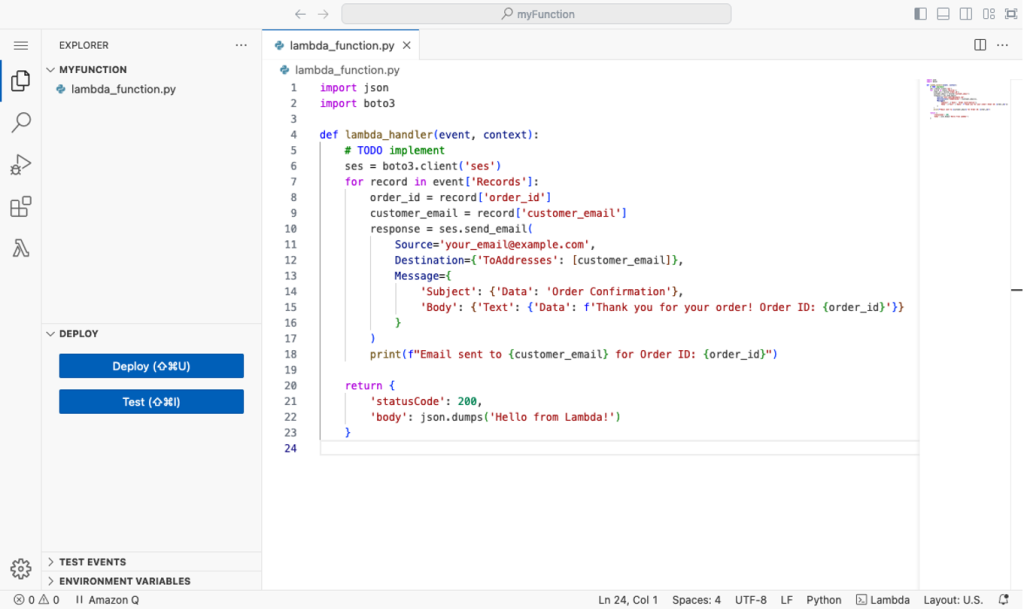Toggle the primary side bar layout button
This screenshot has height=612, width=1024.
tap(920, 14)
